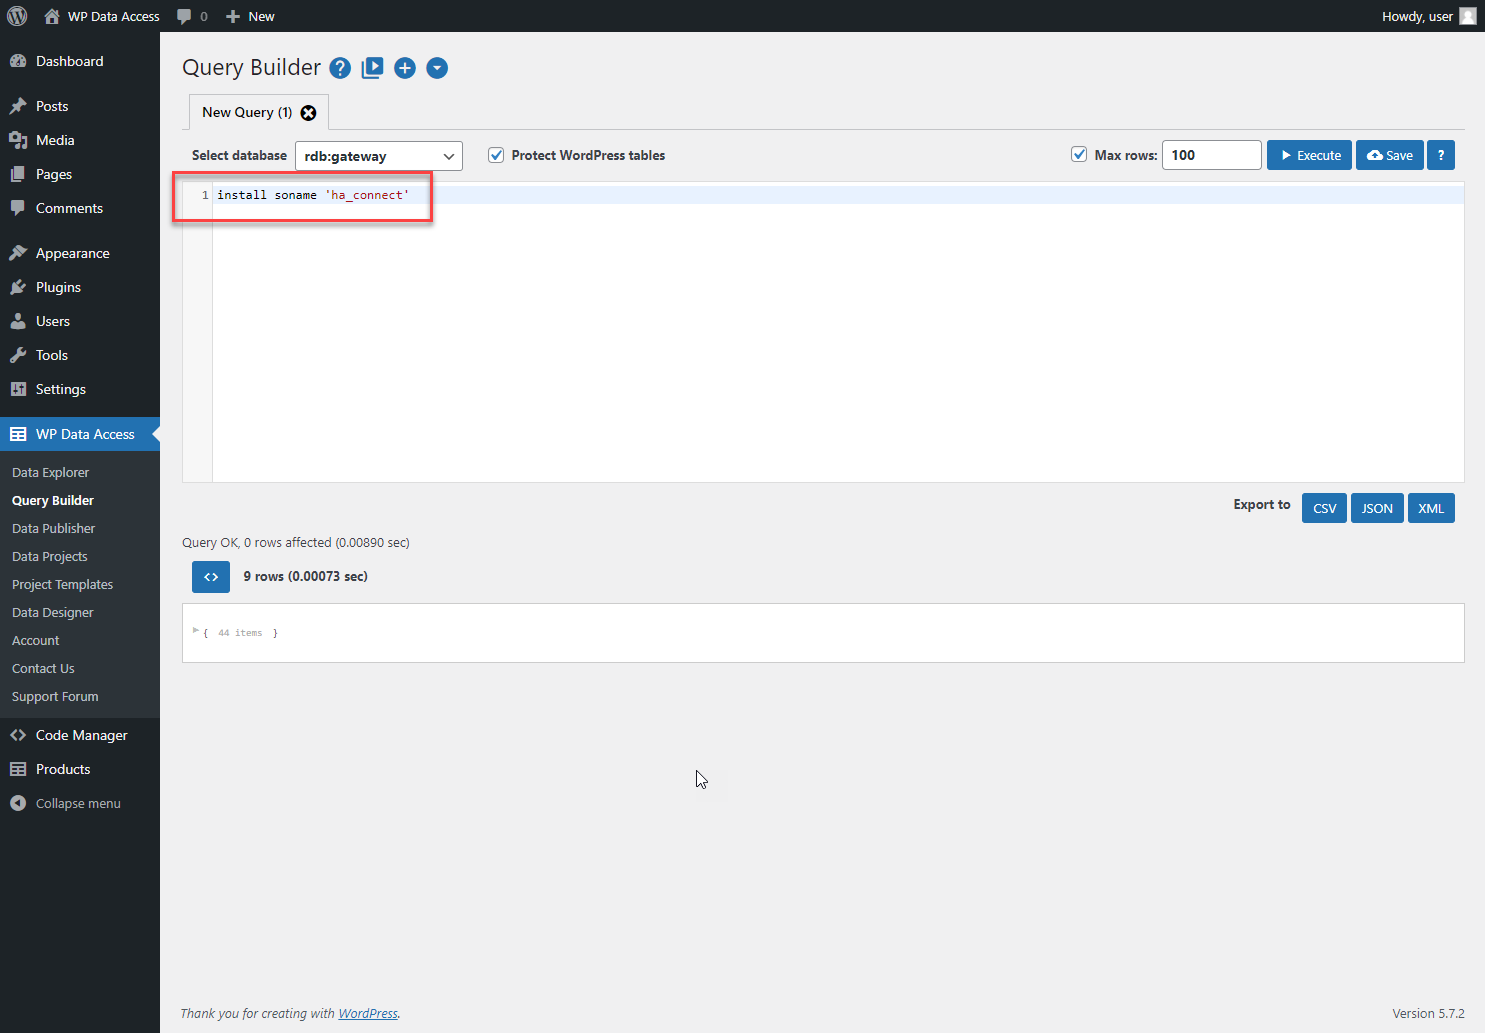1485x1033 pixels.
Task: Click the Code Manager sidebar icon
Action: 18,735
